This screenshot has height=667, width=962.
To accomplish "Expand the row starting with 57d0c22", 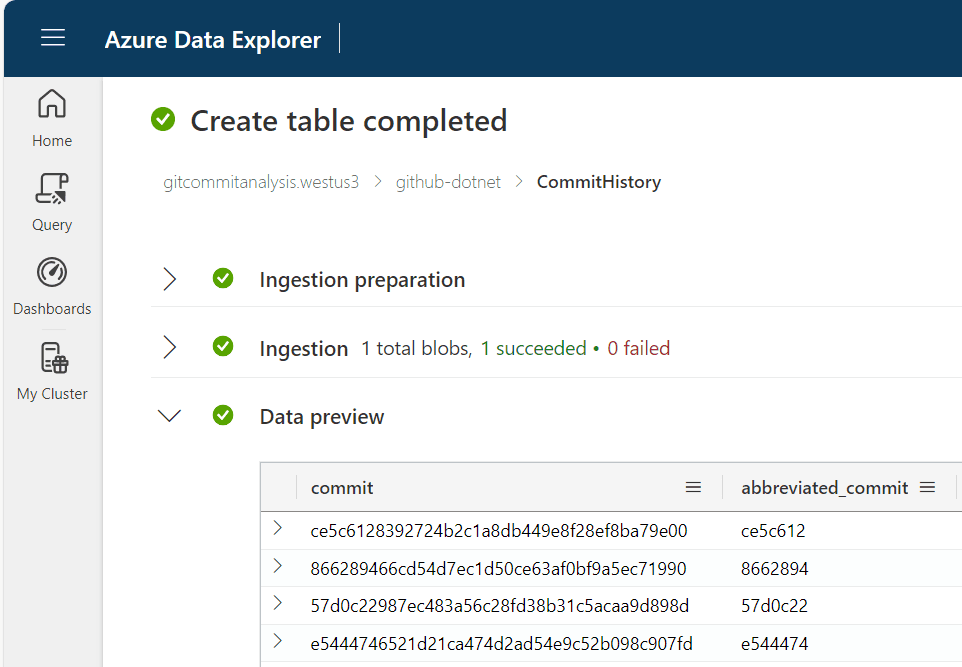I will 279,605.
